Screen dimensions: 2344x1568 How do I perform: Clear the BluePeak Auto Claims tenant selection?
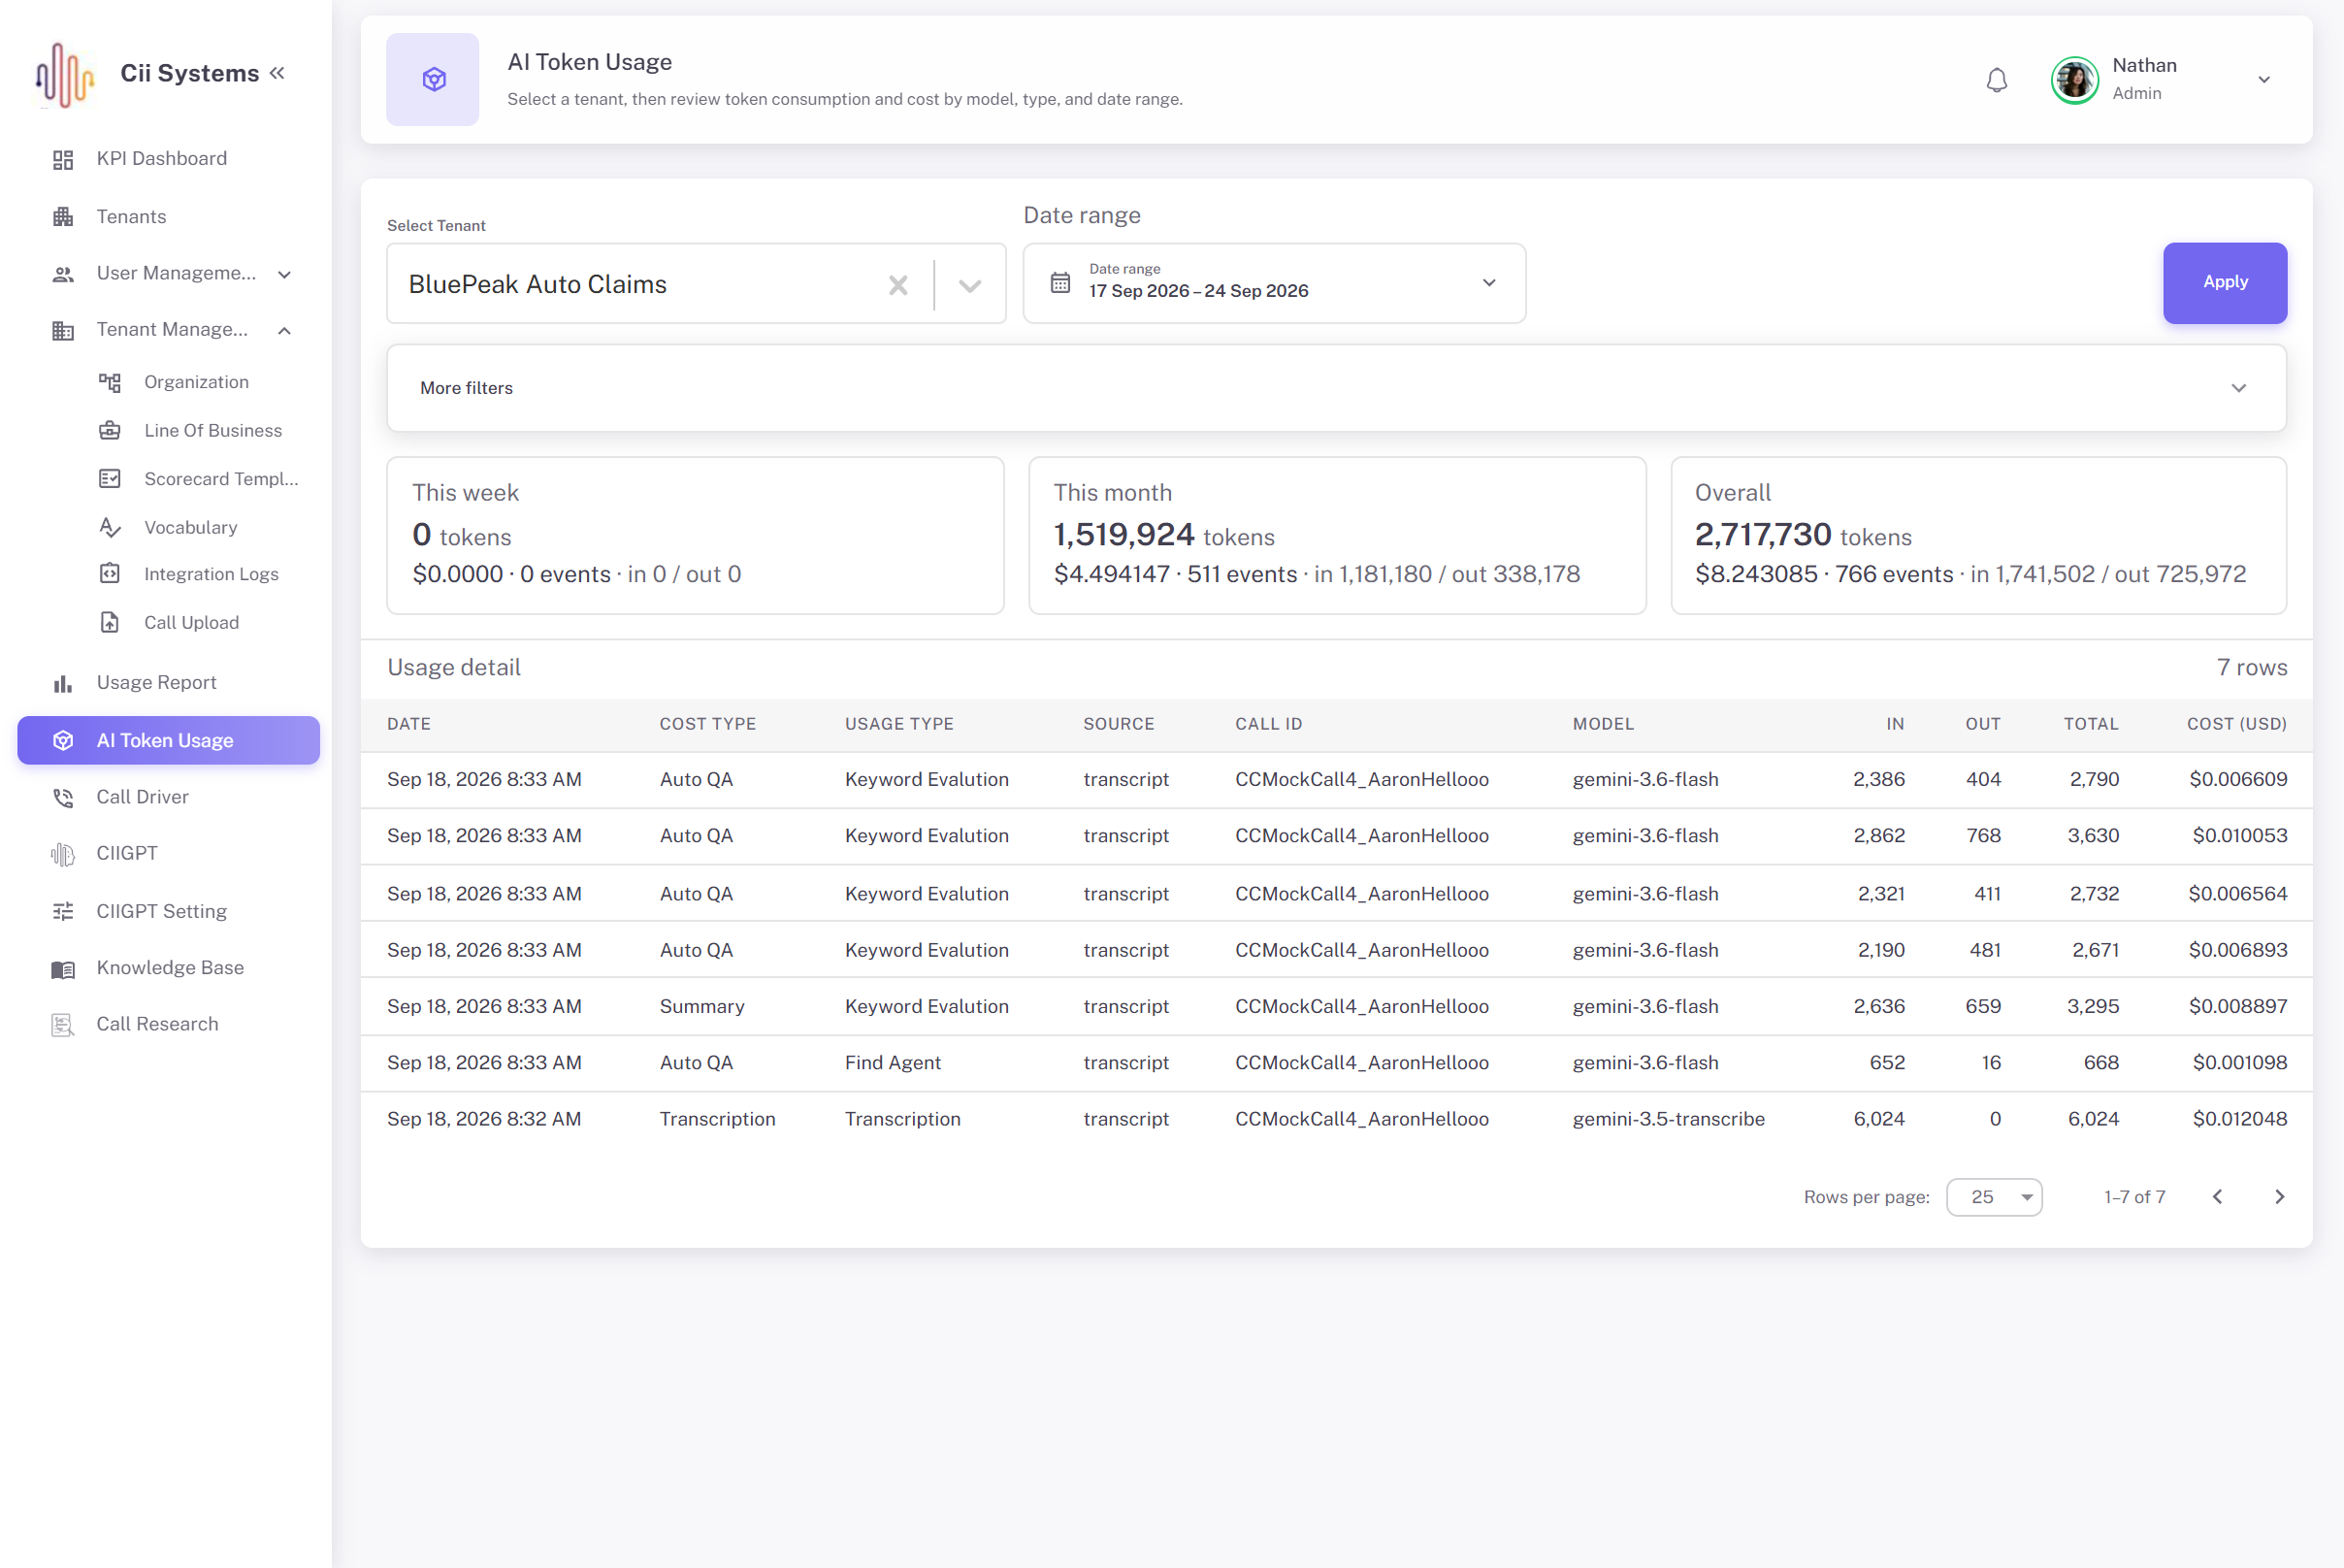point(898,285)
